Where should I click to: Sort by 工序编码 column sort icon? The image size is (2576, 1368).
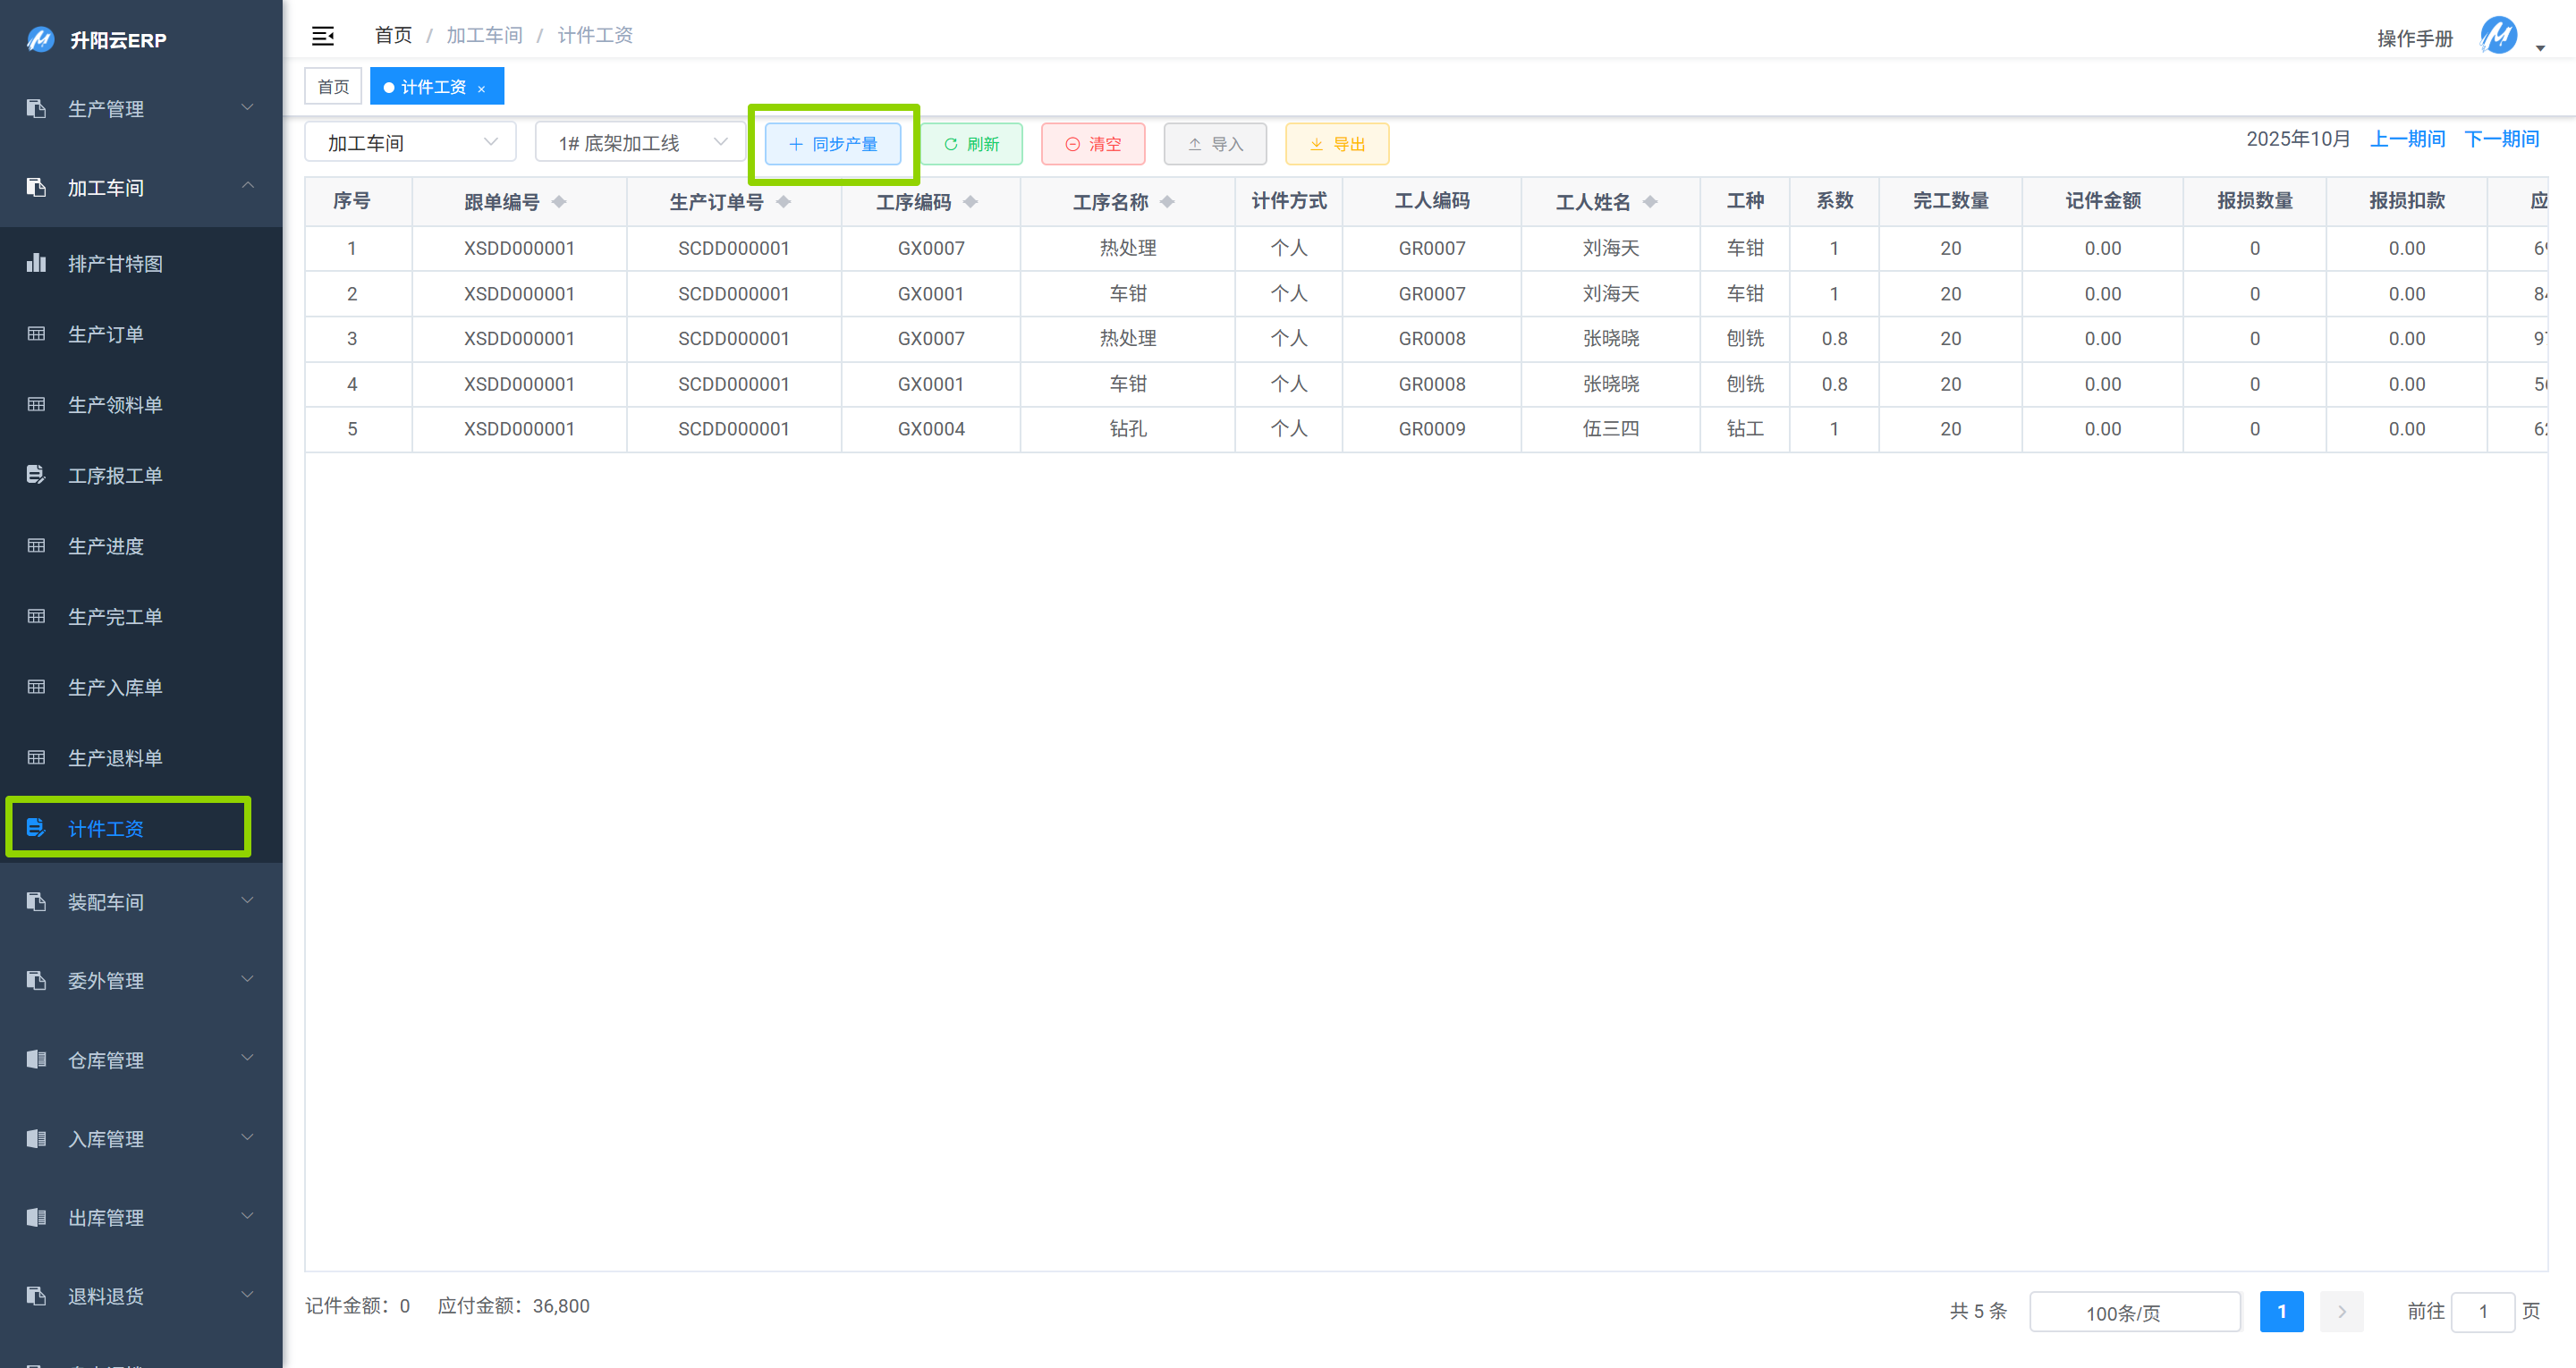(970, 202)
